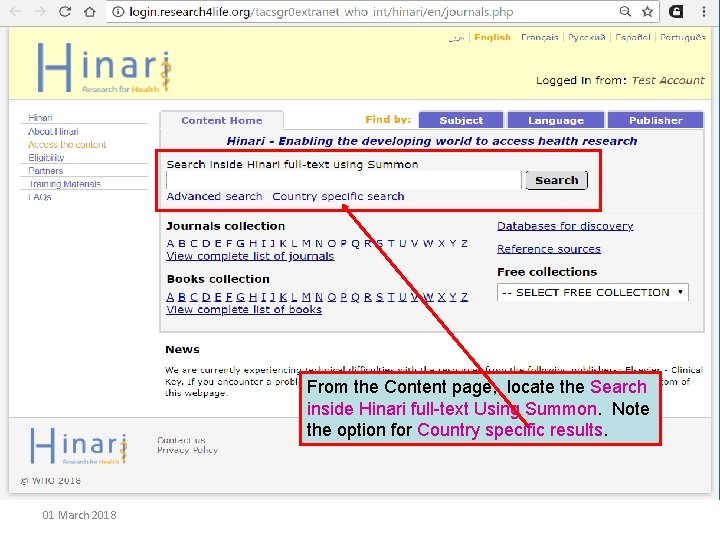
Task: Open site info icon beside the URL
Action: 118,11
